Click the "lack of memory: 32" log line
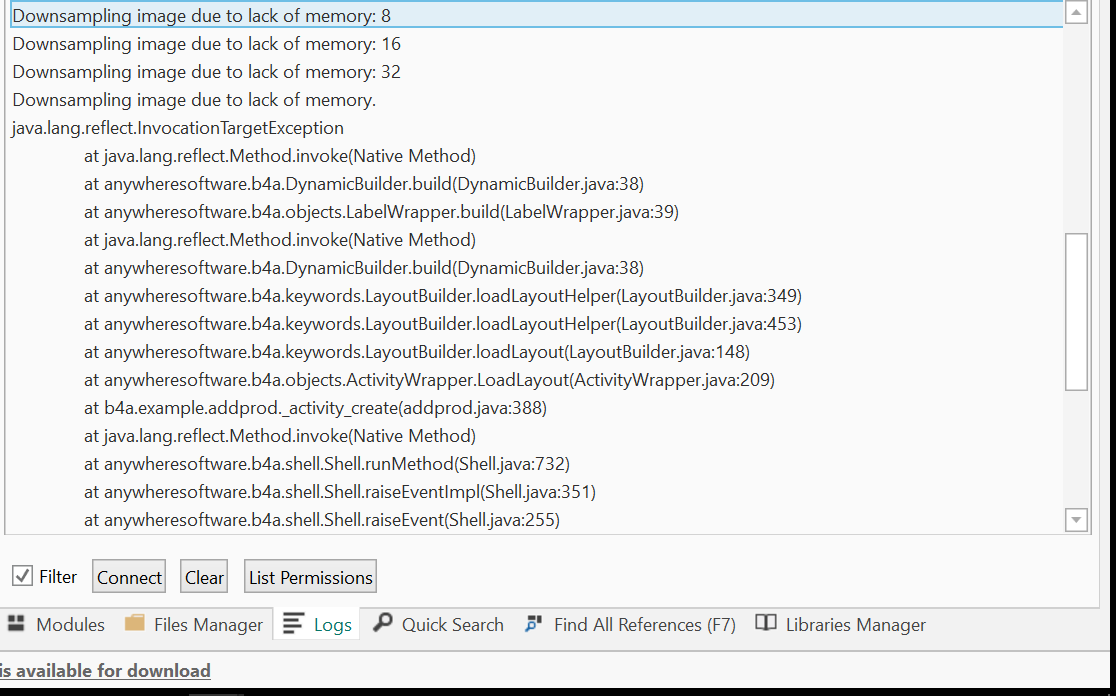Viewport: 1116px width, 696px height. click(206, 72)
